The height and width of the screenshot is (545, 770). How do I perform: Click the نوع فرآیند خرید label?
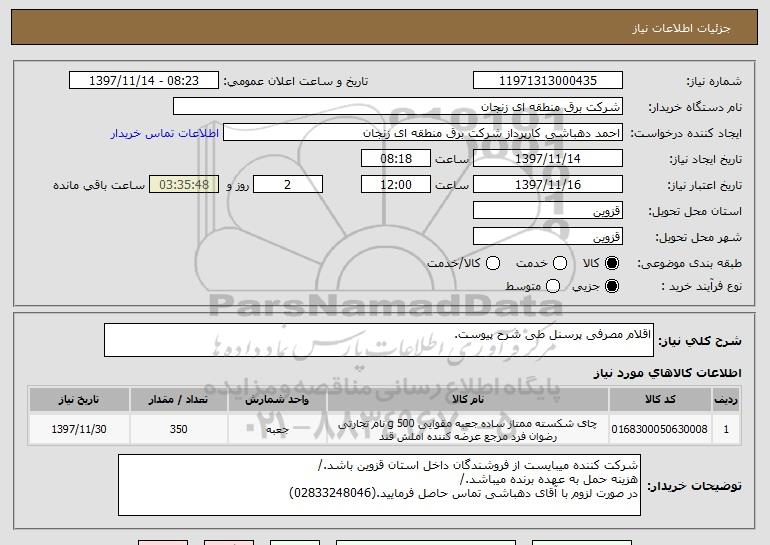701,286
